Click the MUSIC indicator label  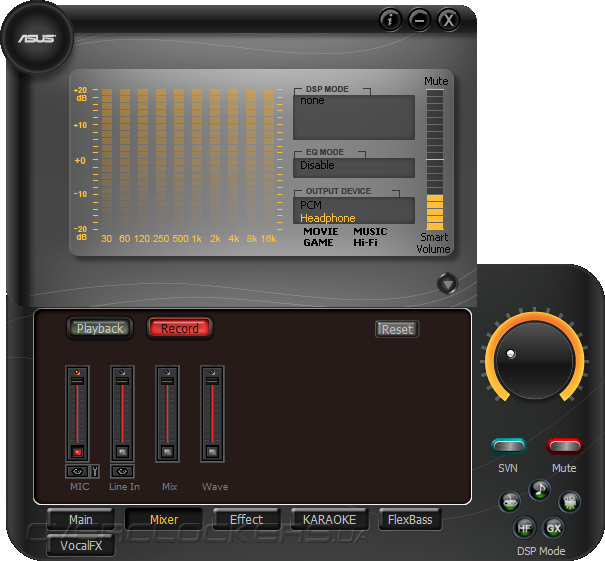click(370, 231)
